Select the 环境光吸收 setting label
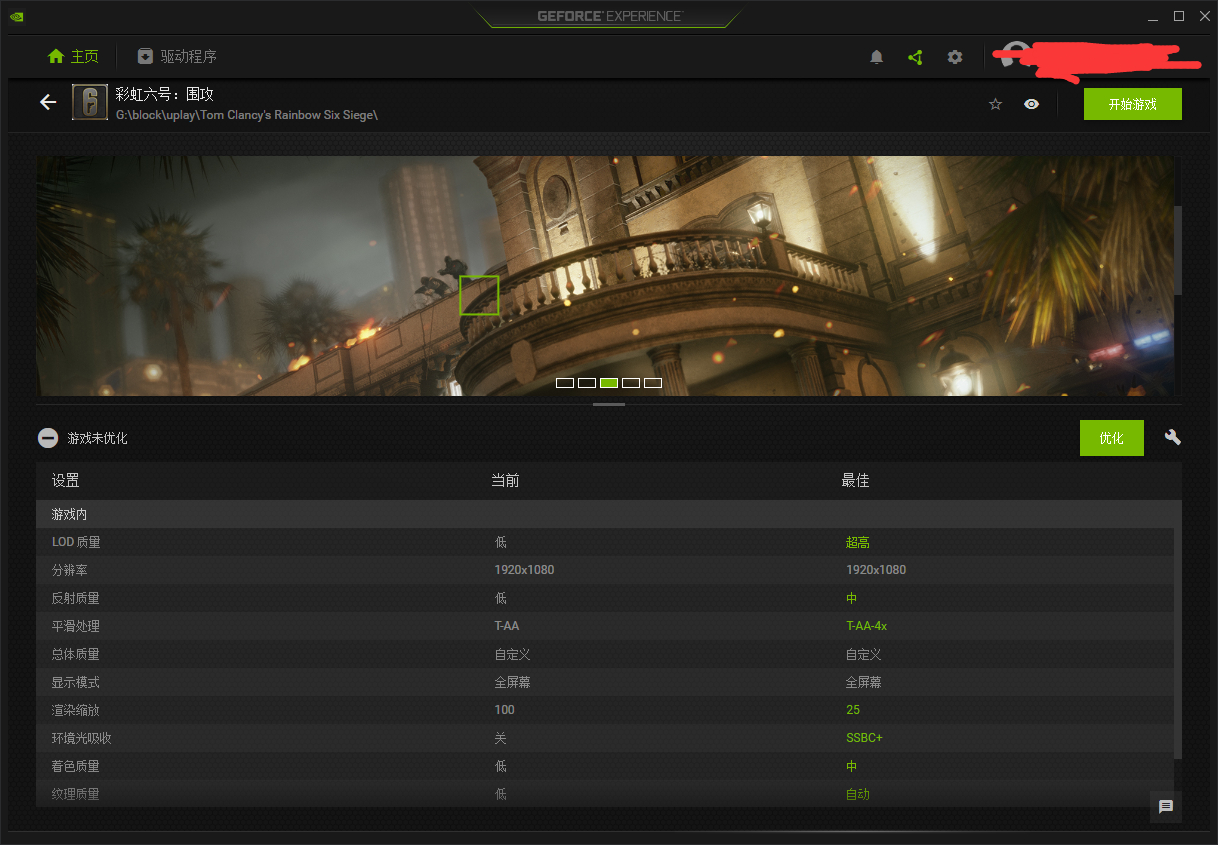This screenshot has width=1218, height=845. 82,738
